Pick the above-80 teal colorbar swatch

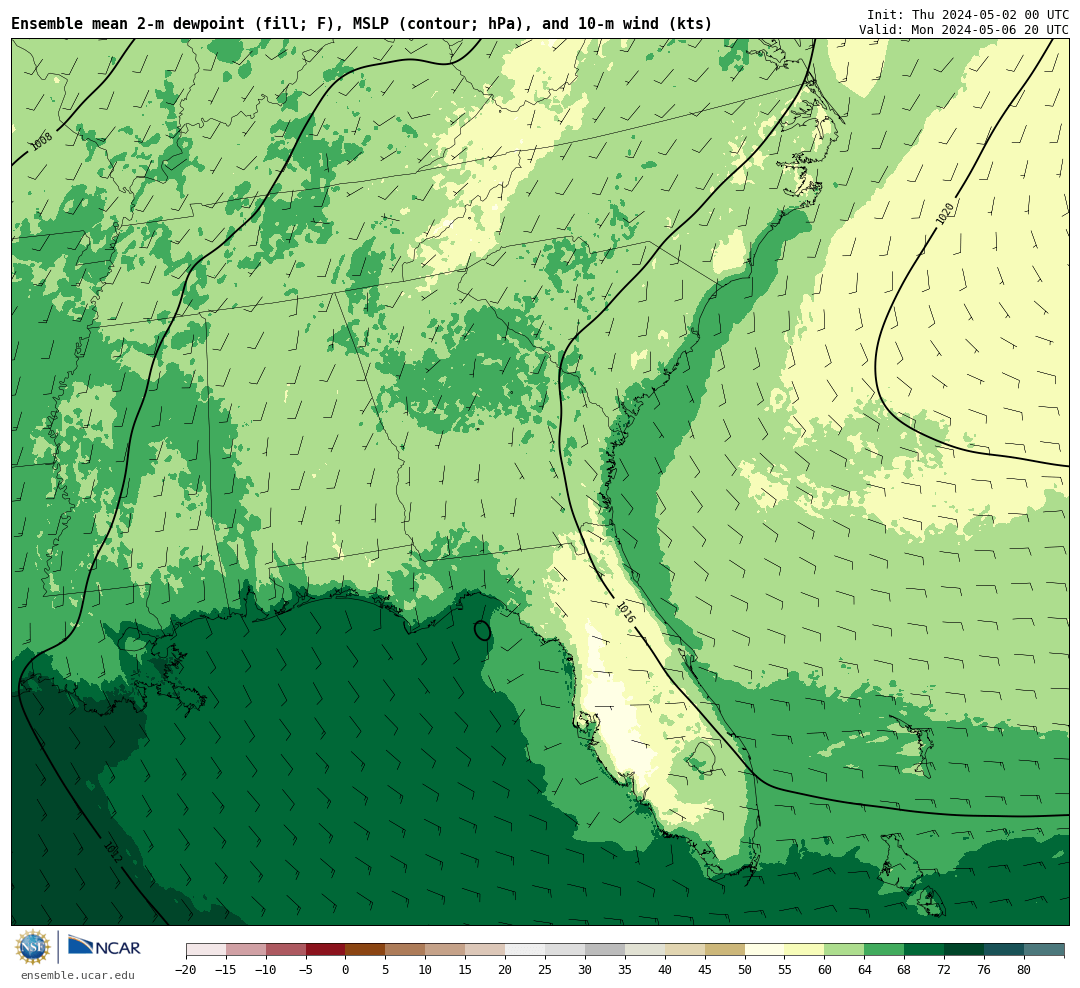tap(1045, 950)
